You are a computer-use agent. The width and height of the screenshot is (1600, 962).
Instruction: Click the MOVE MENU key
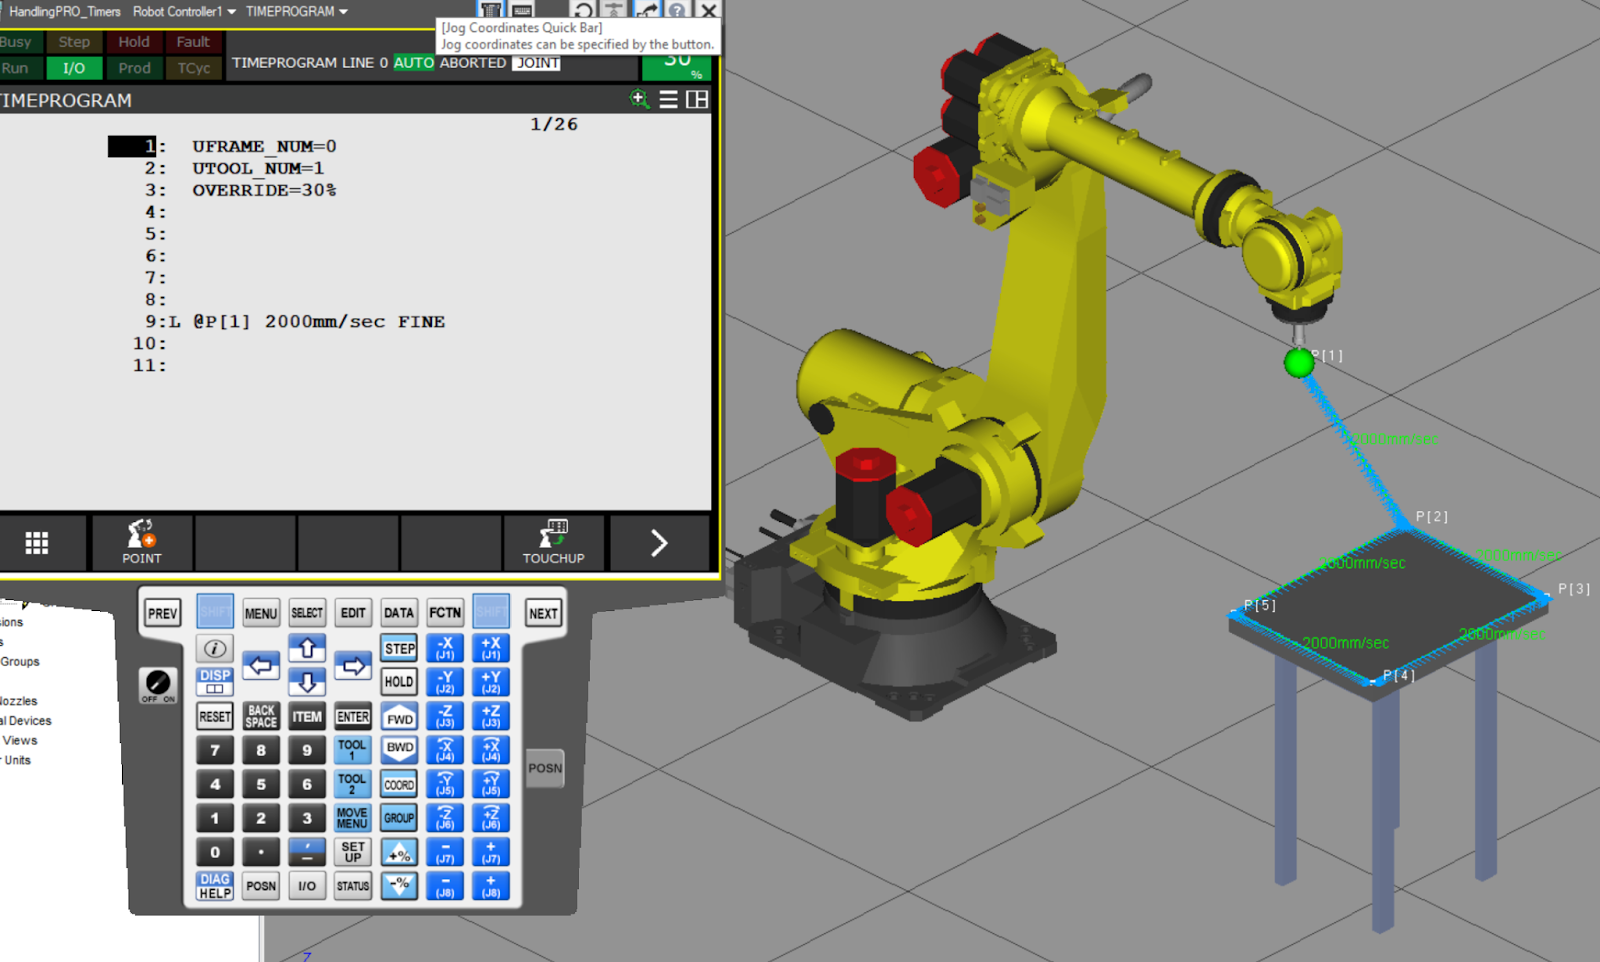(353, 818)
